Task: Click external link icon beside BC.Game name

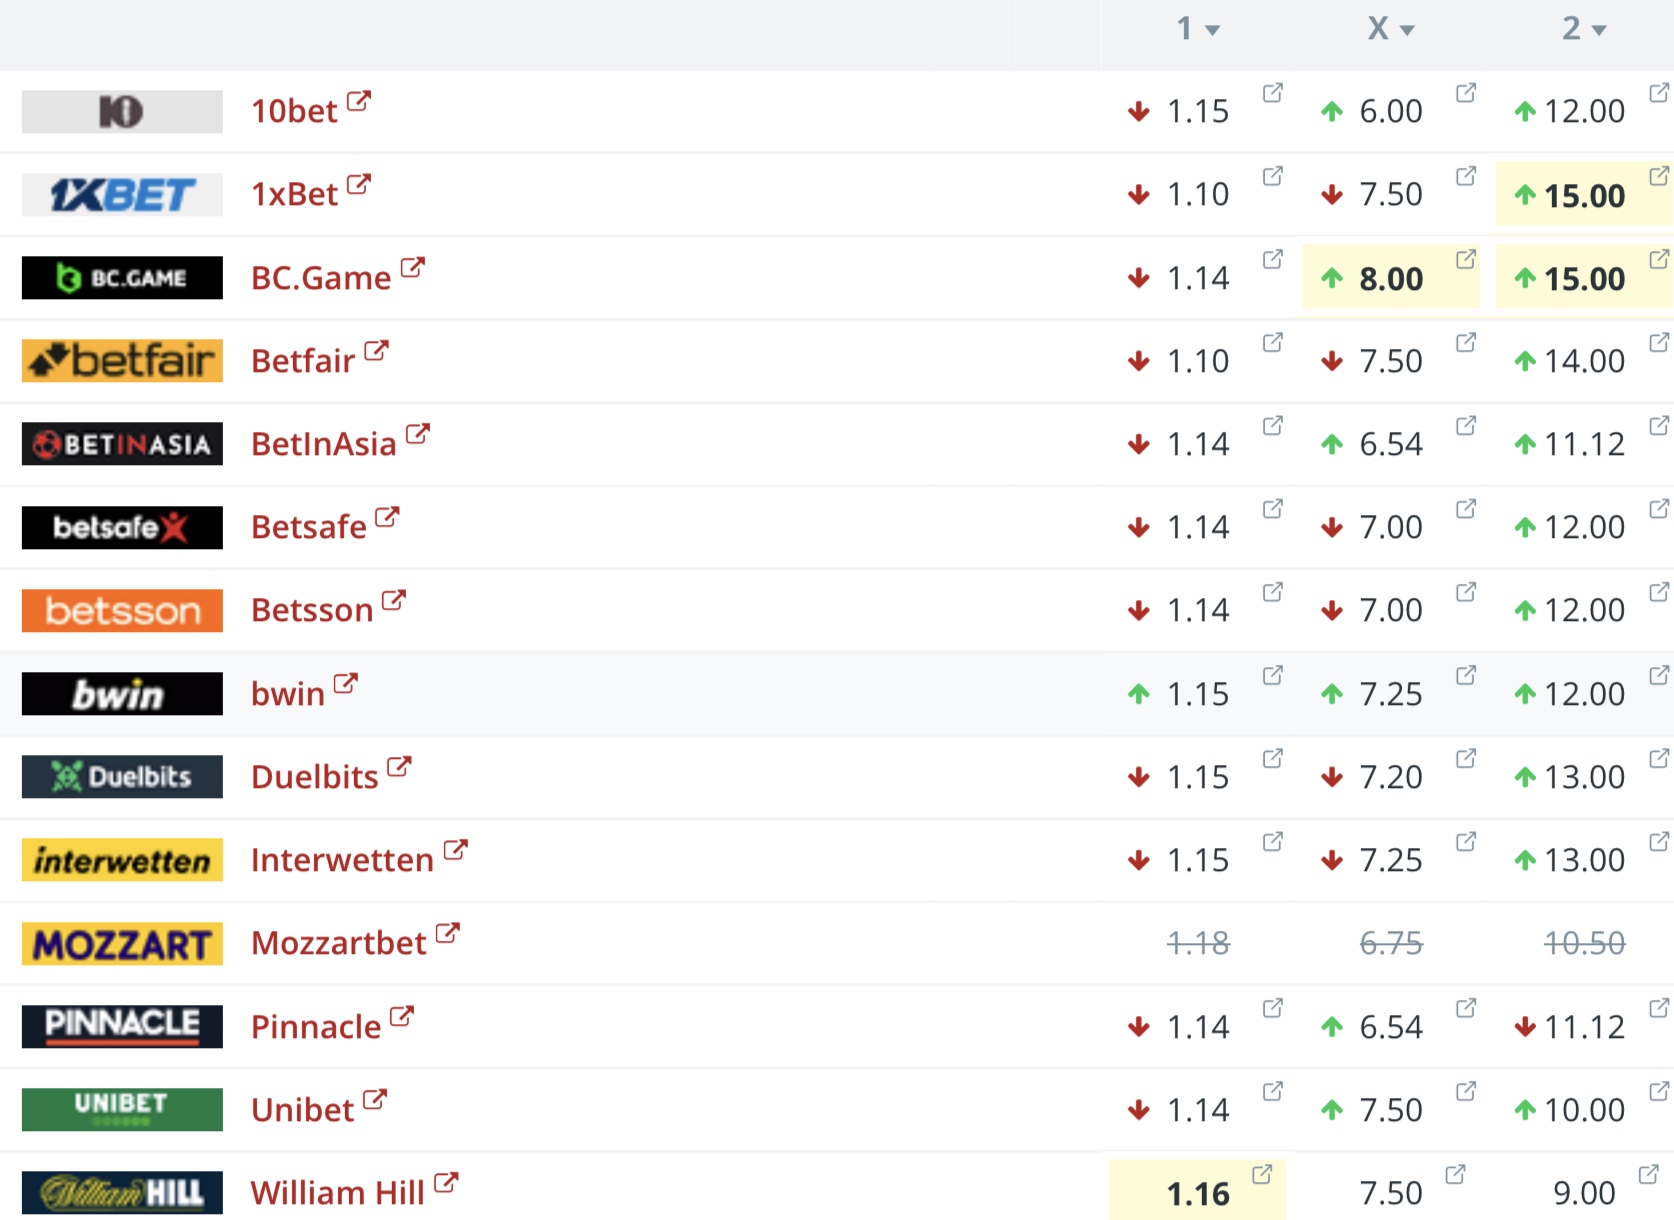Action: [x=412, y=268]
